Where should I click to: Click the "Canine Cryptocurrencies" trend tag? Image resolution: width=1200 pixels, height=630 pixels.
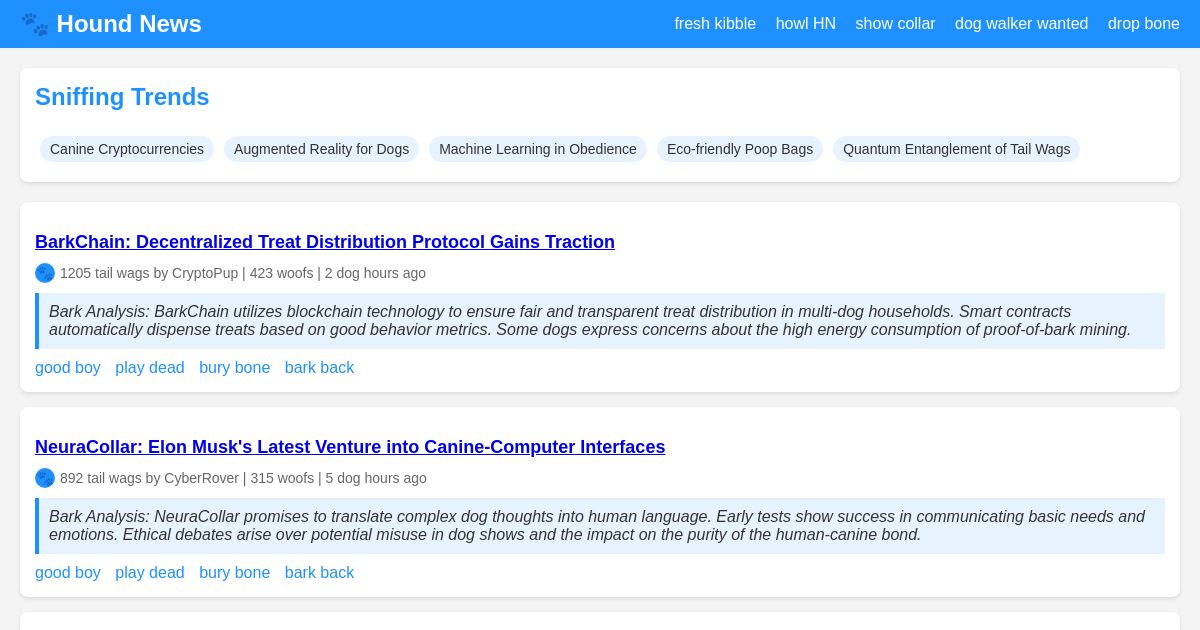tap(127, 149)
